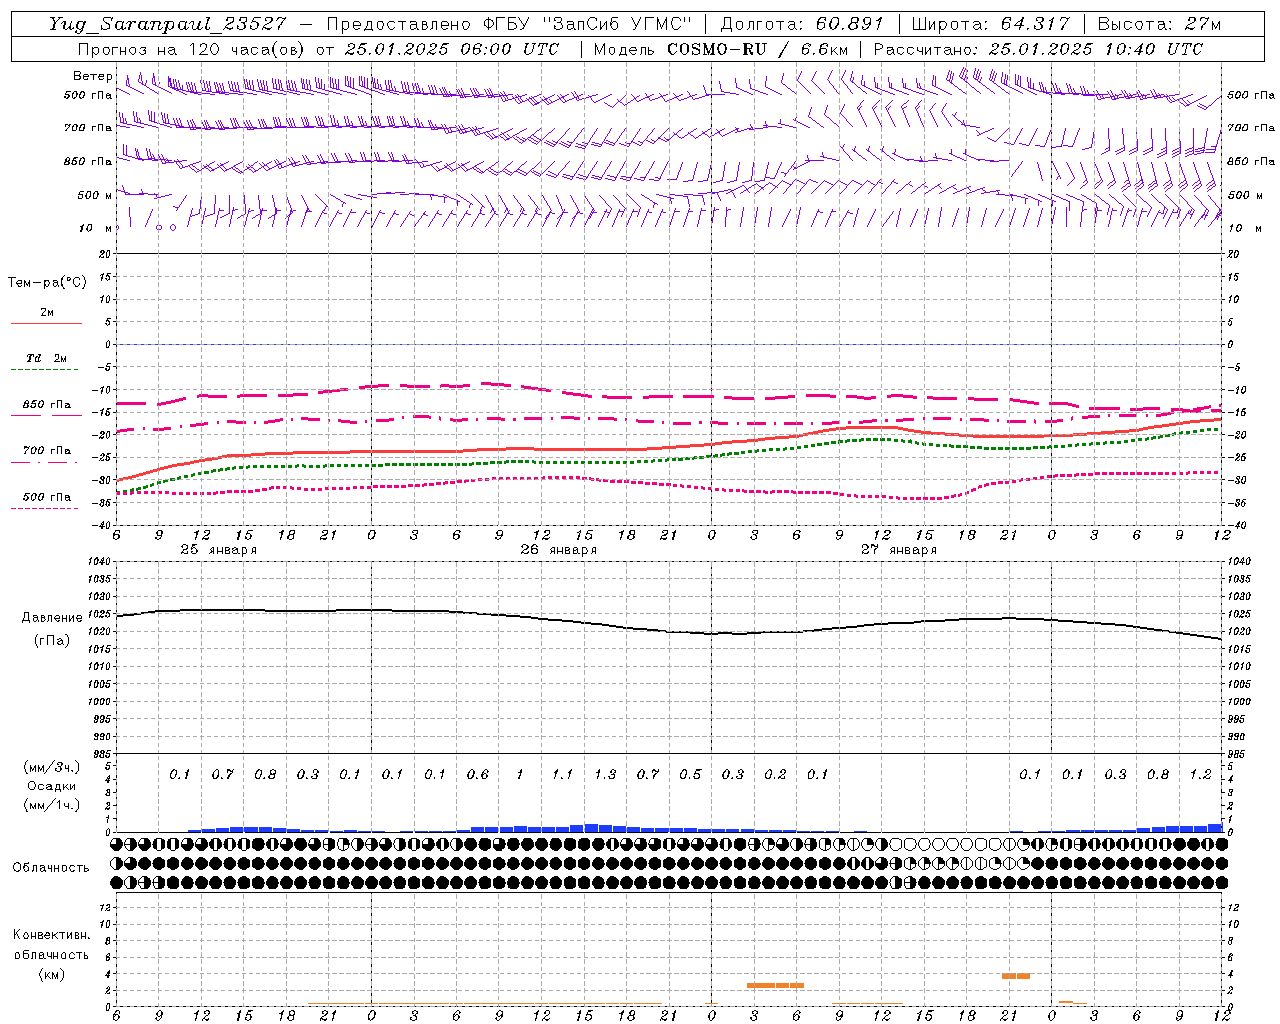
Task: Click the 'Рассчитано: 25.01.2025 10:40 UTC' text
Action: (x=1038, y=49)
